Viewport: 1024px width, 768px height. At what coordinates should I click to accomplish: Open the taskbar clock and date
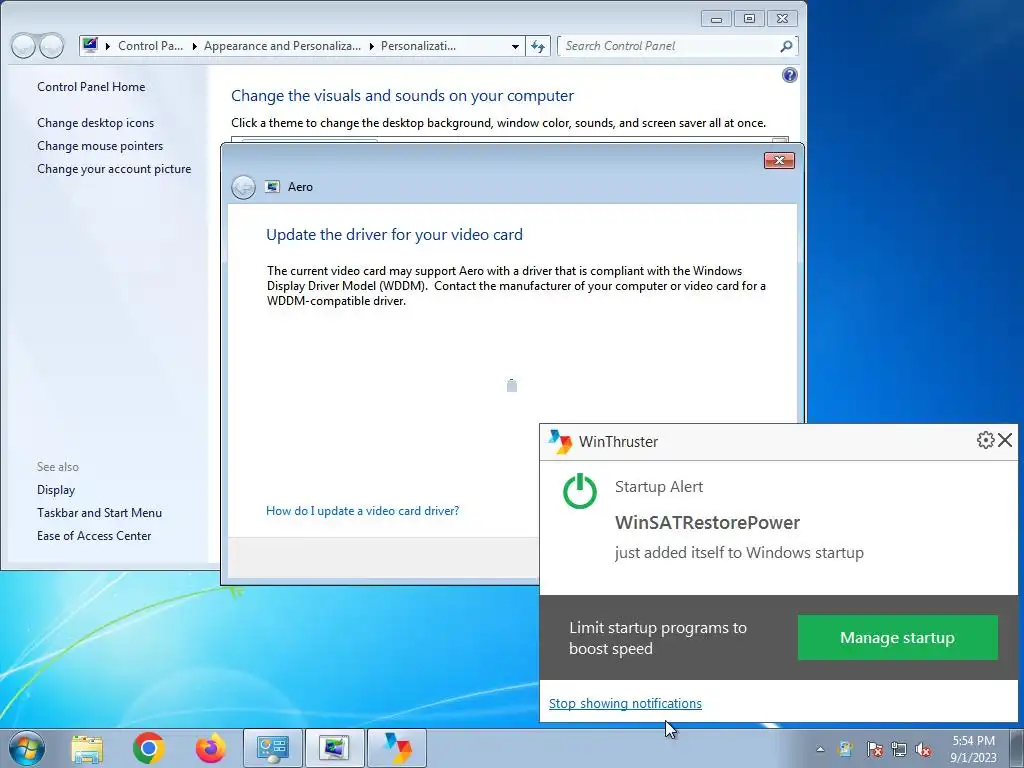click(973, 749)
